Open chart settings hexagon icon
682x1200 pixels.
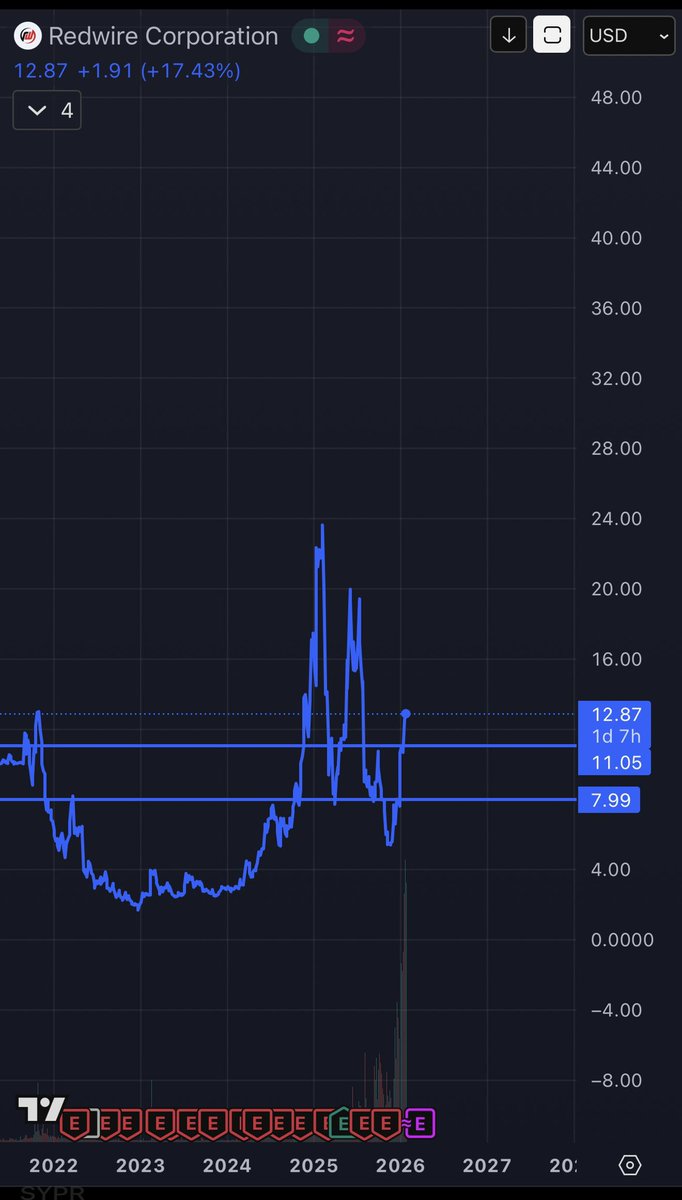pyautogui.click(x=630, y=1165)
